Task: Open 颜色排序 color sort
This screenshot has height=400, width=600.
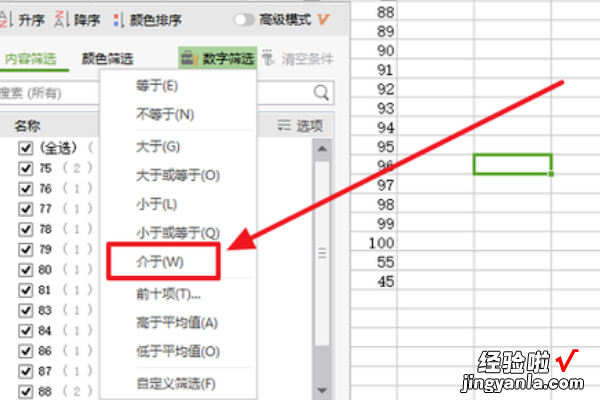Action: (148, 20)
